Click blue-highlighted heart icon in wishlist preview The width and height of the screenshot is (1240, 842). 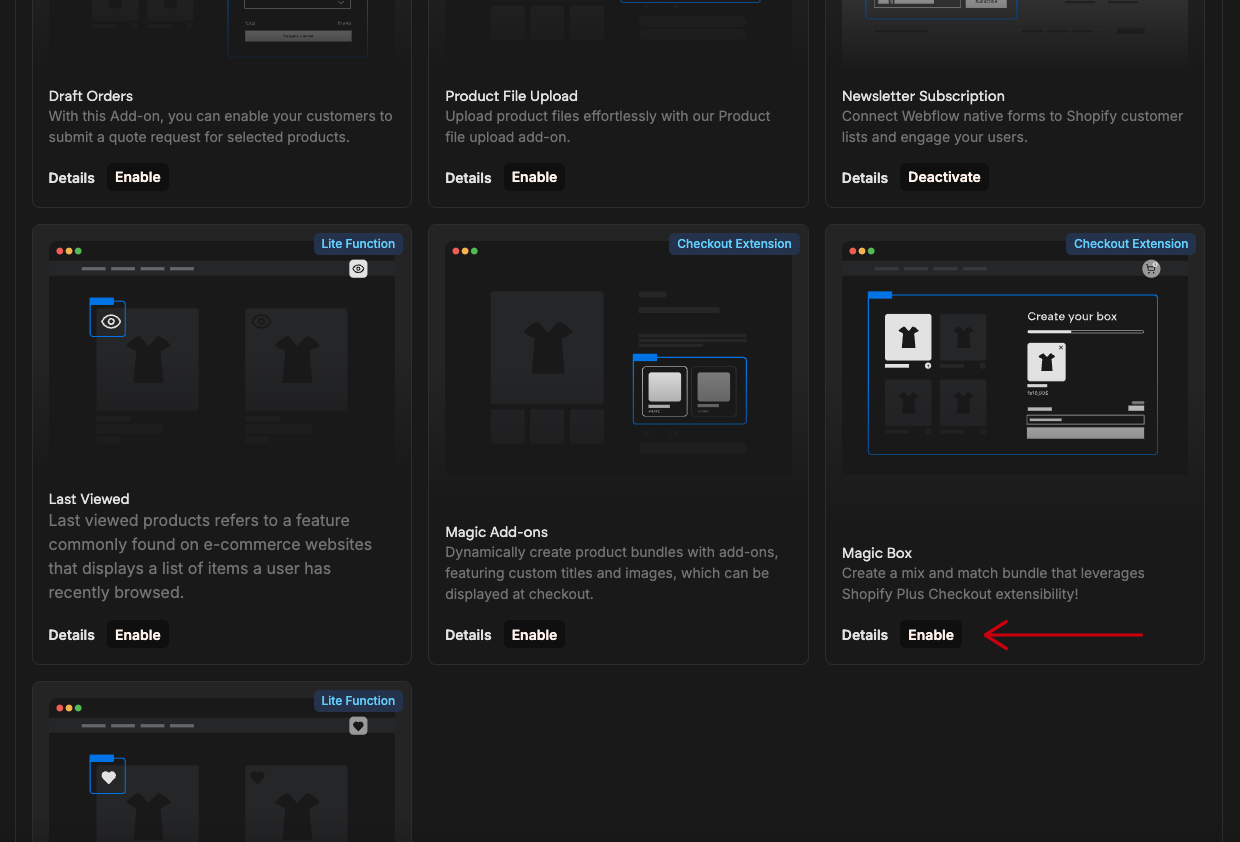click(x=108, y=777)
